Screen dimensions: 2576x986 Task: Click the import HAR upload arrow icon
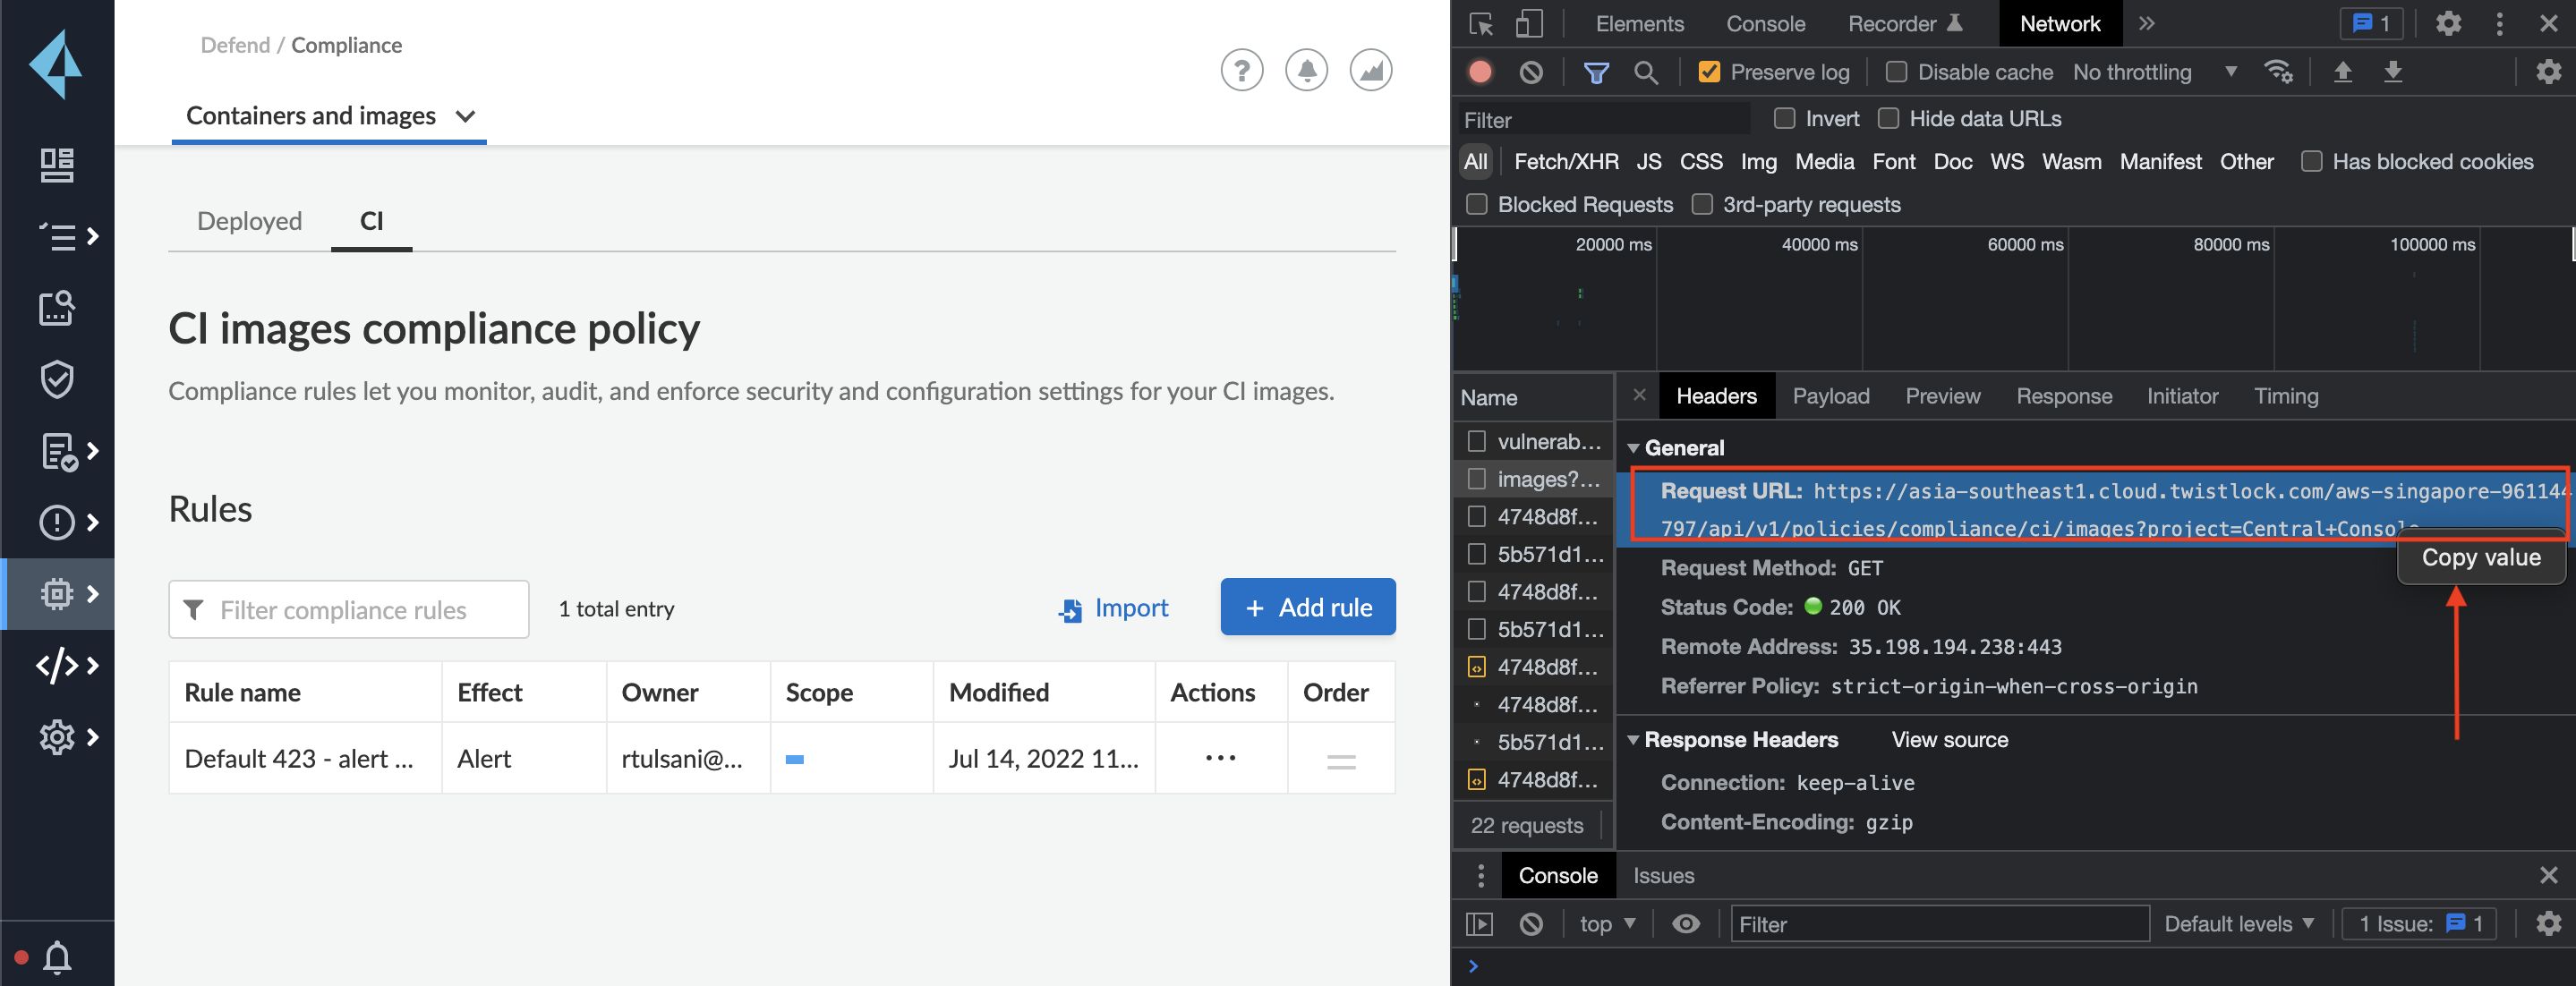pyautogui.click(x=2342, y=72)
